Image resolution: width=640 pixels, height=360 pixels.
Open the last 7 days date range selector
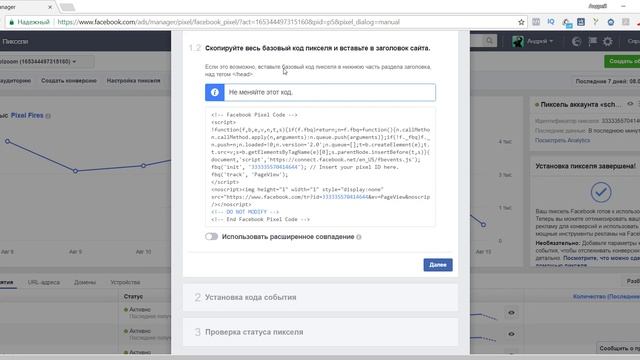pos(606,81)
